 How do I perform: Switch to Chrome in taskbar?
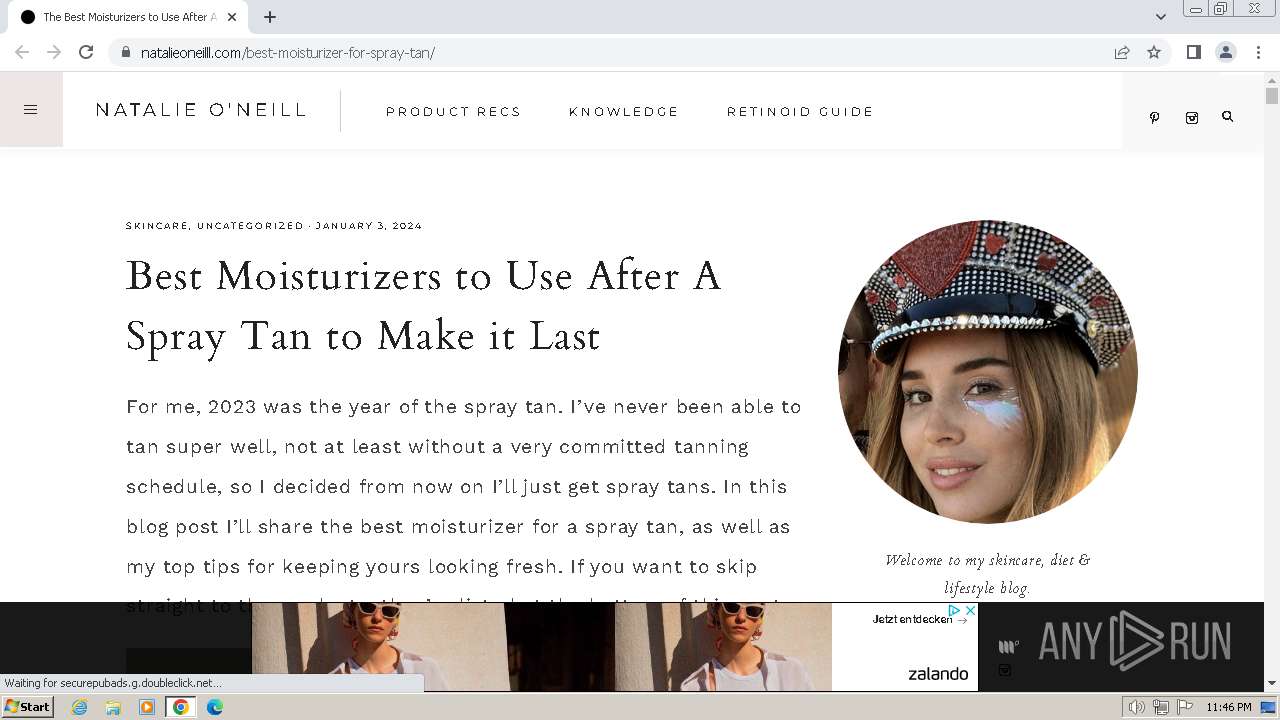tap(181, 707)
